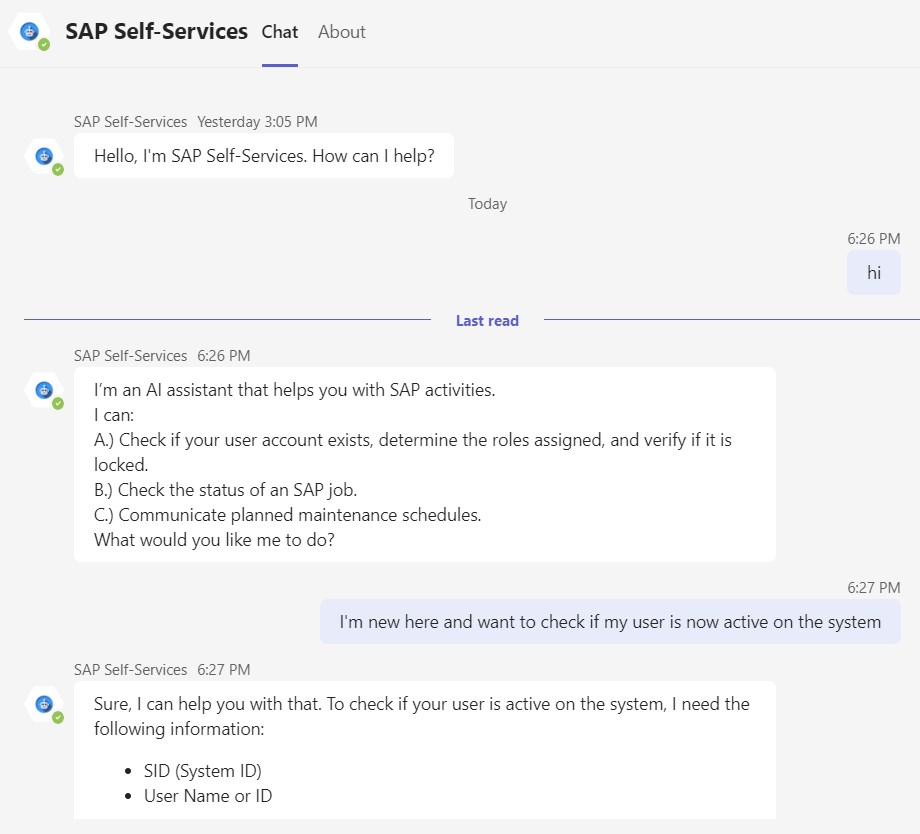Click the 'What would you like me to do?' line
The width and height of the screenshot is (920, 834).
click(x=214, y=539)
